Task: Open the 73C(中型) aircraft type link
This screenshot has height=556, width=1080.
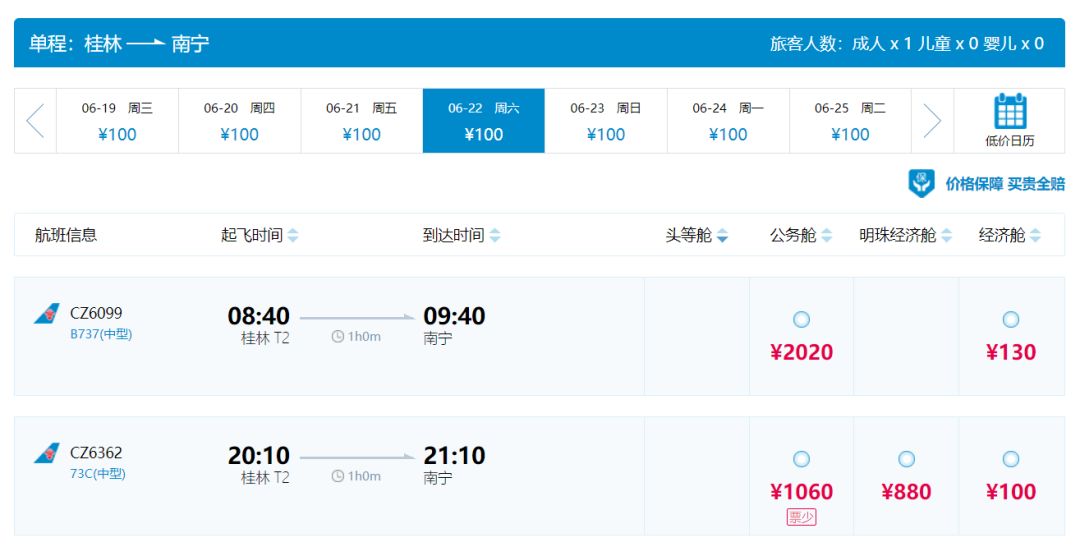Action: [x=98, y=473]
